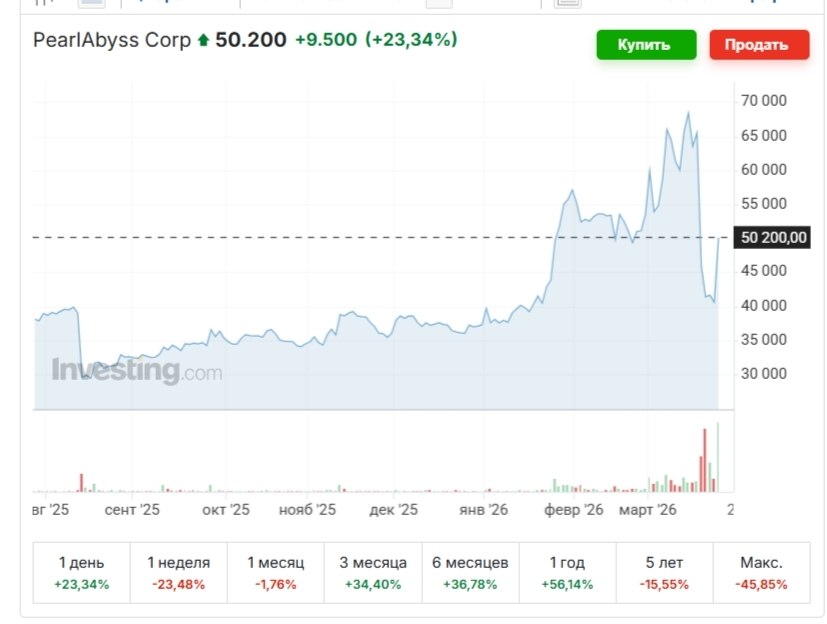
Task: Click the green Купить button
Action: [x=646, y=45]
